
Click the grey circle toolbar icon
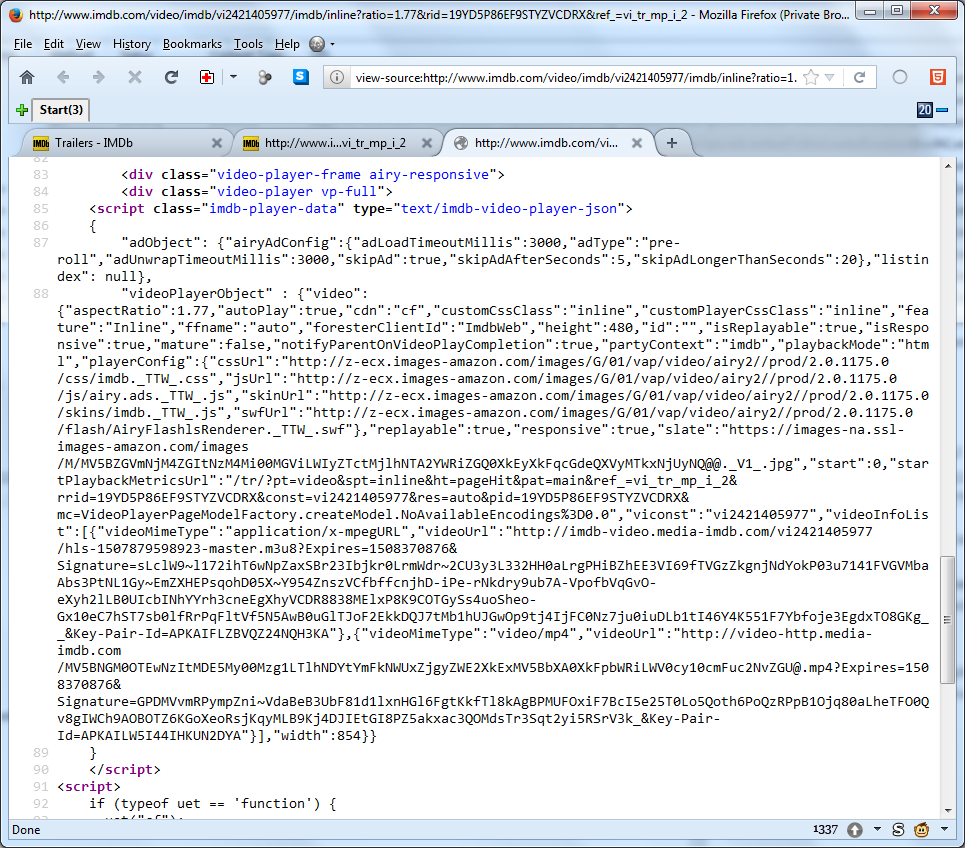(x=900, y=77)
